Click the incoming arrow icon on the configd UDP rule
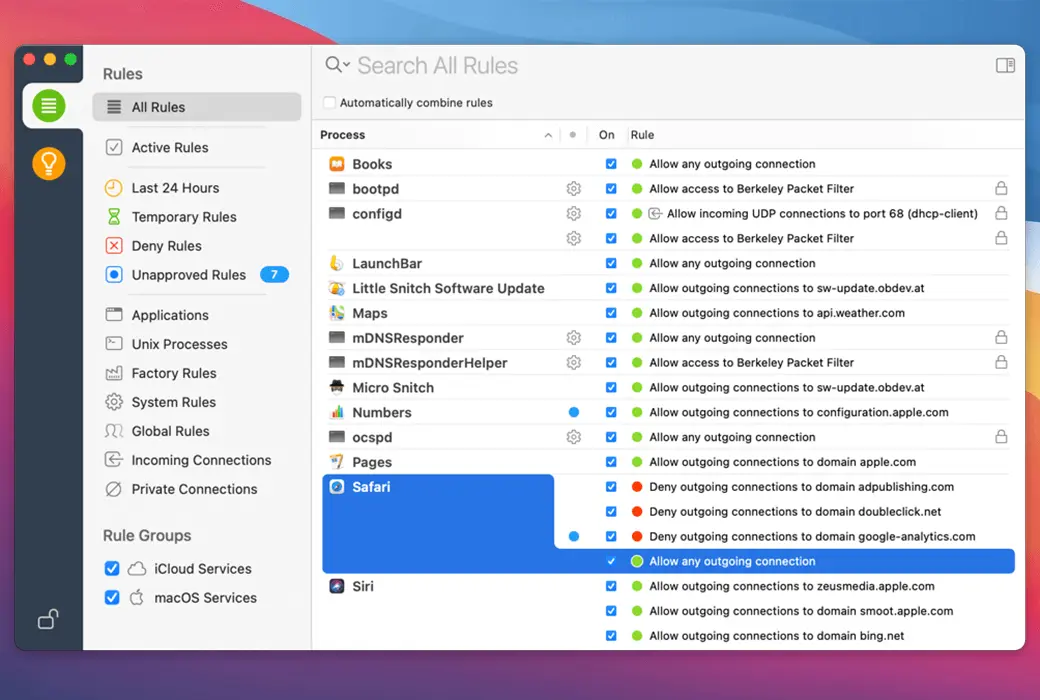This screenshot has width=1040, height=700. click(x=655, y=214)
